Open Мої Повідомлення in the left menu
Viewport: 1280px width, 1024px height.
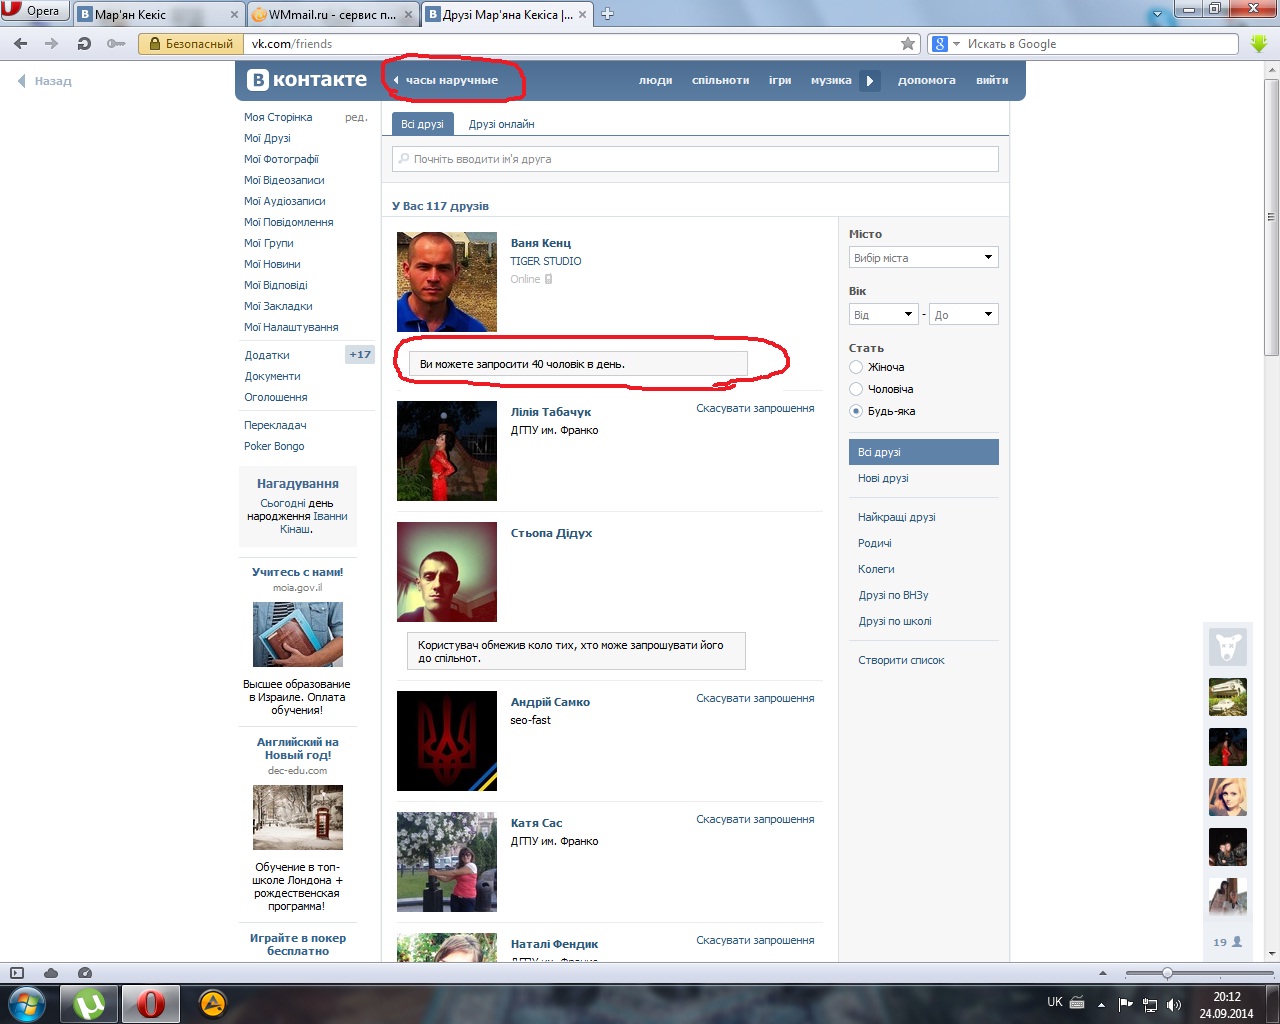pos(289,222)
